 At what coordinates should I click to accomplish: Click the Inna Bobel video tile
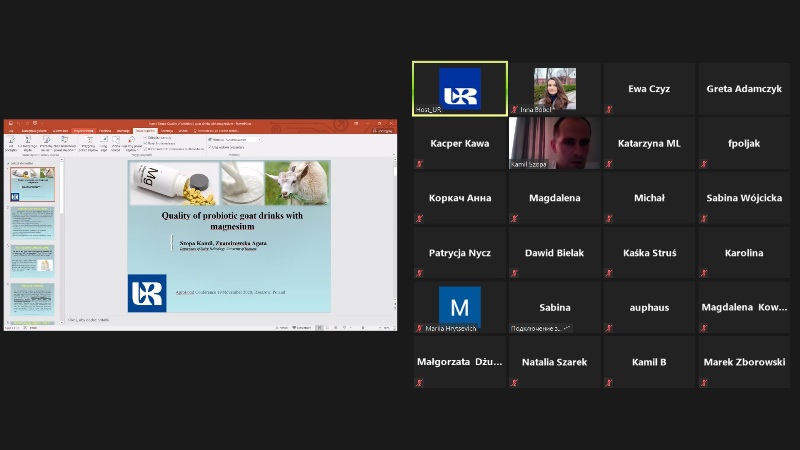coord(555,89)
